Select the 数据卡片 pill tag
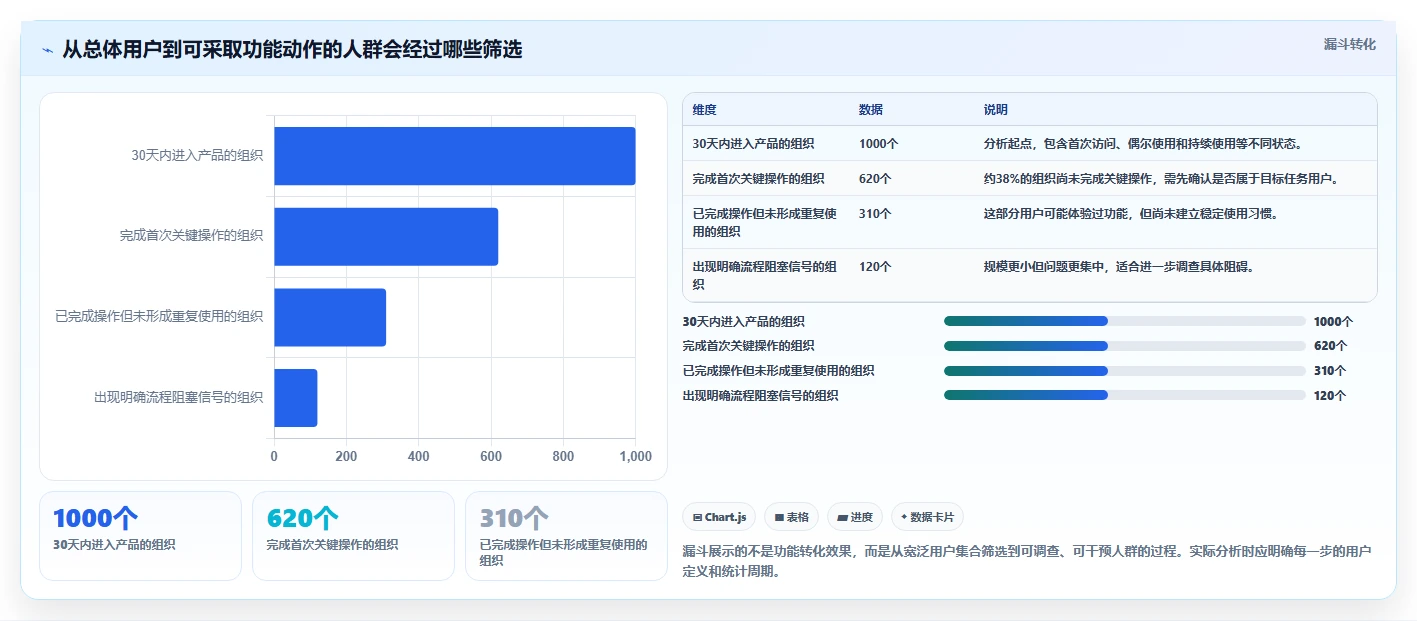This screenshot has width=1417, height=621. [x=927, y=517]
